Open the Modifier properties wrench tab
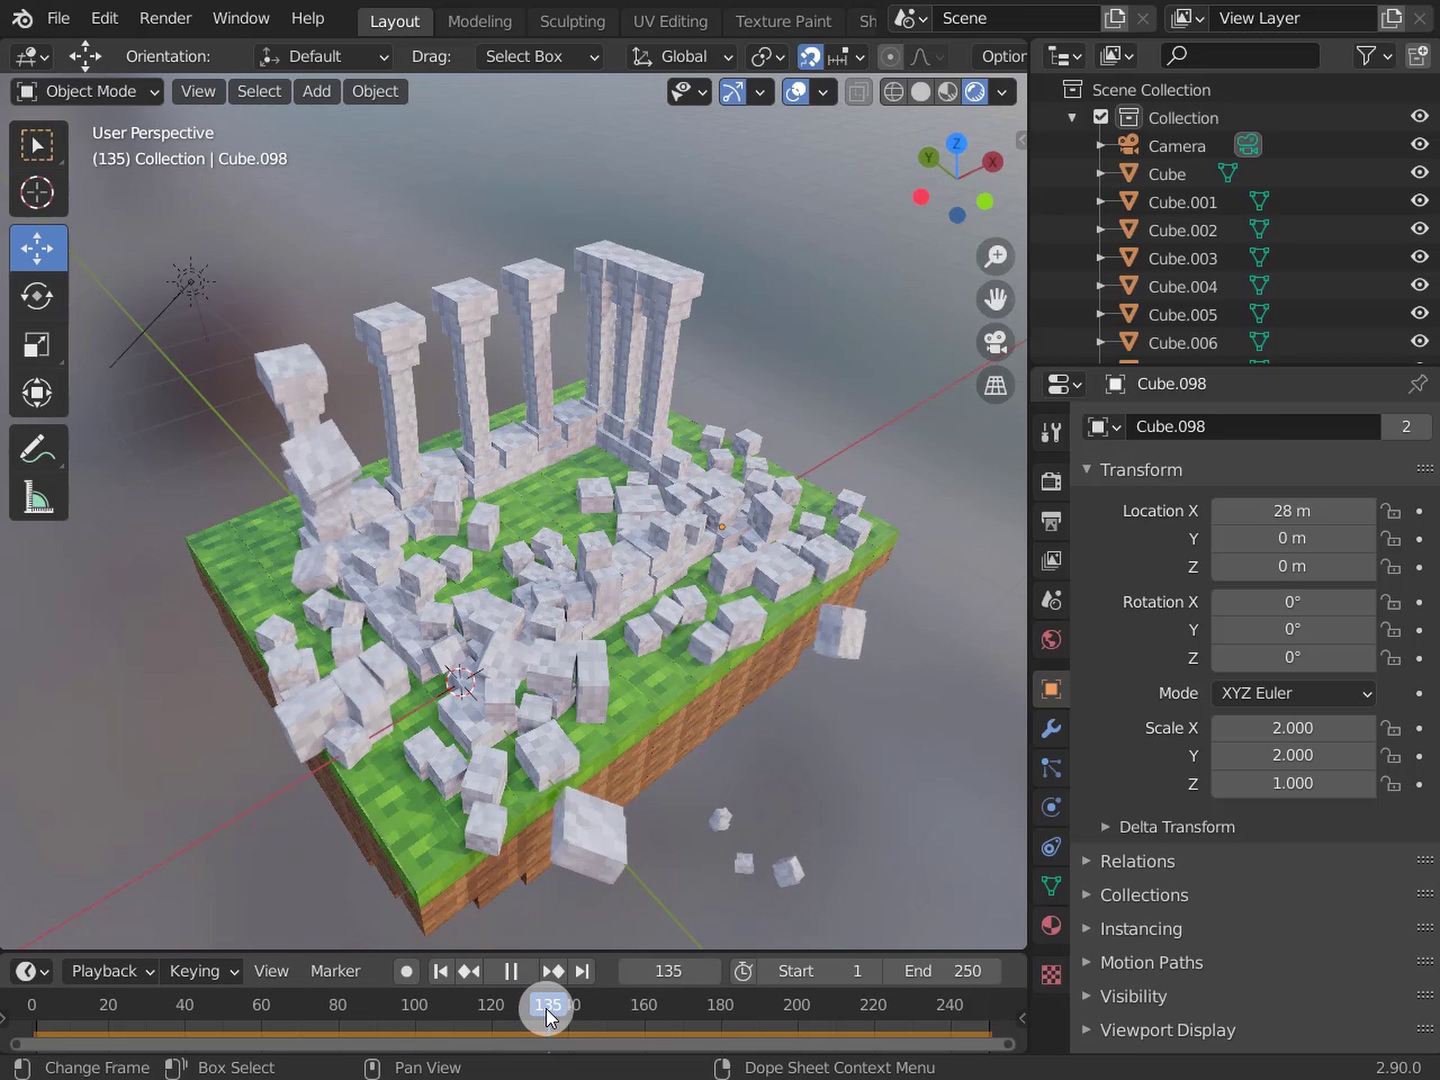 1051,728
